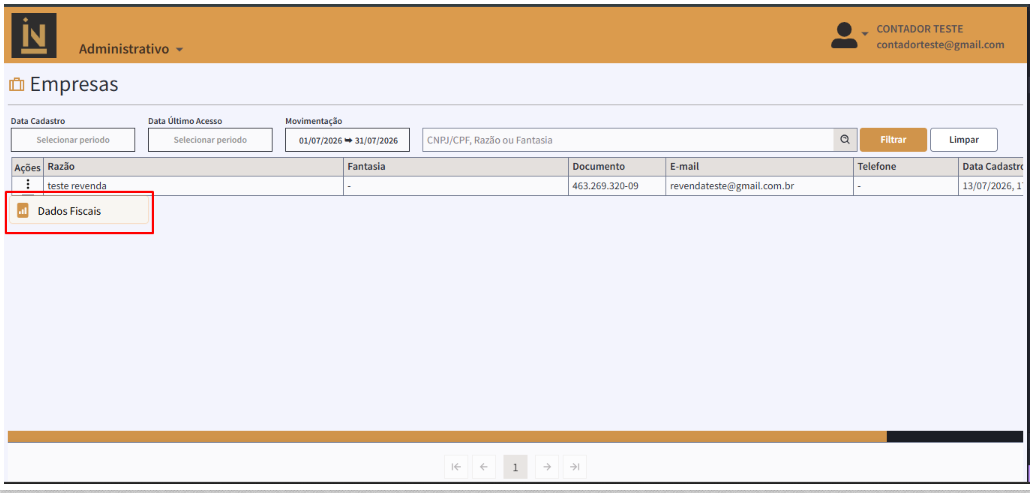Open the Administrativo dropdown menu
Image resolution: width=1030 pixels, height=493 pixels.
(x=131, y=49)
